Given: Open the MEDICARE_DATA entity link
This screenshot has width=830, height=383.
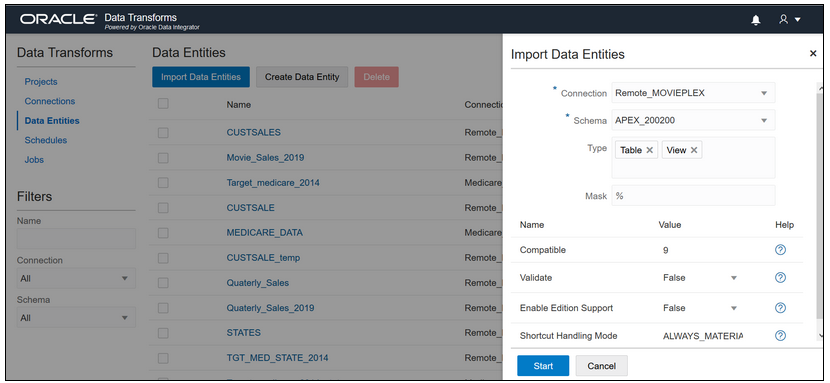Looking at the screenshot, I should coord(265,233).
